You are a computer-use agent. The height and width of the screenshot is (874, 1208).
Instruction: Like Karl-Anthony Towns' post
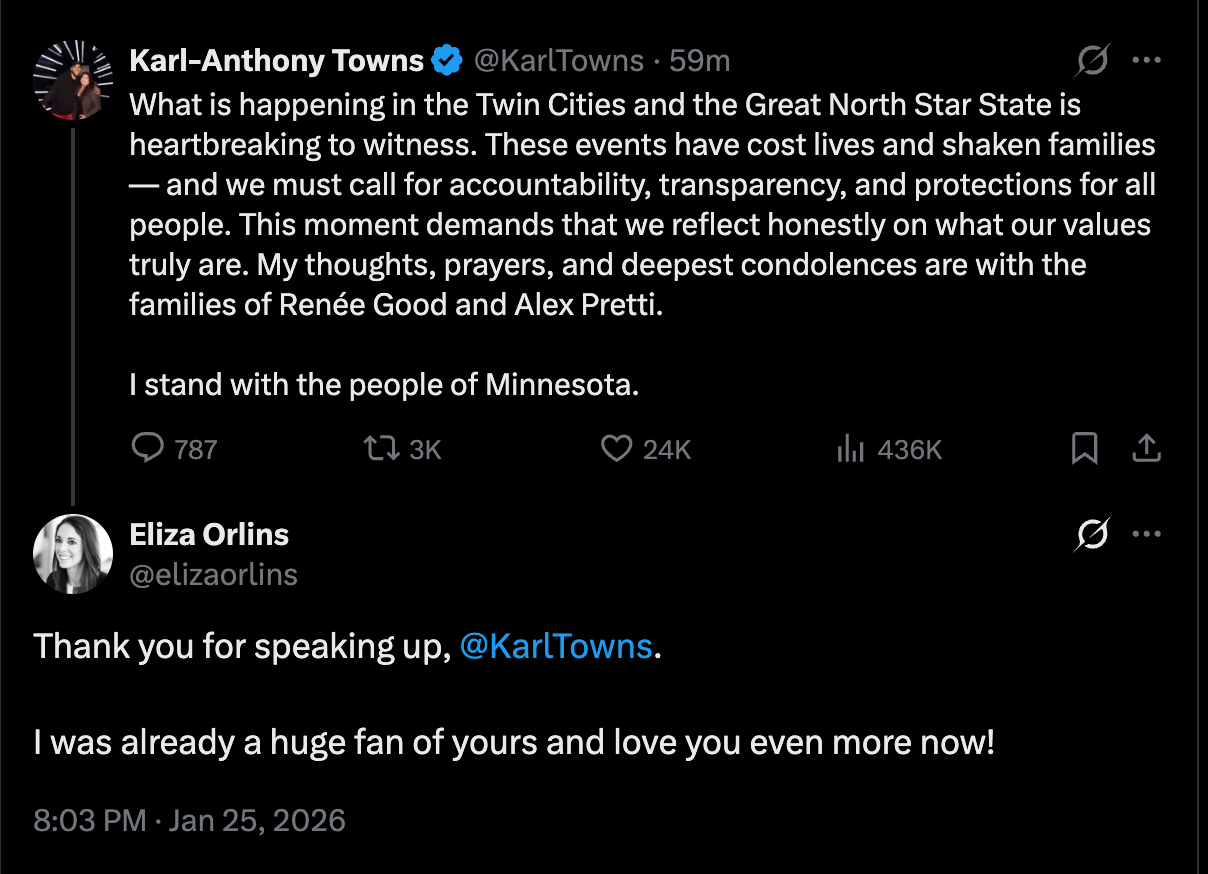[616, 449]
